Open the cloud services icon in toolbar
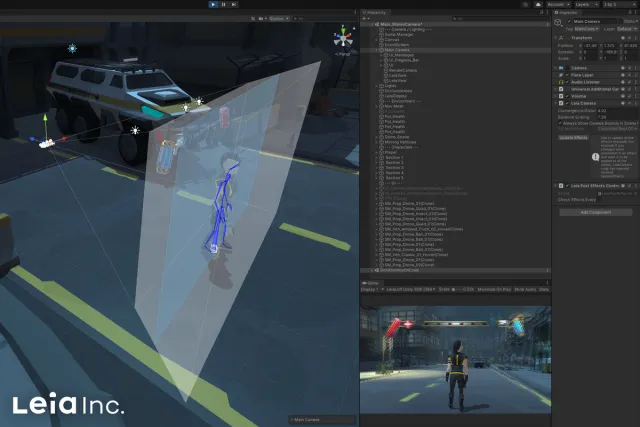640x427 pixels. [x=538, y=4]
